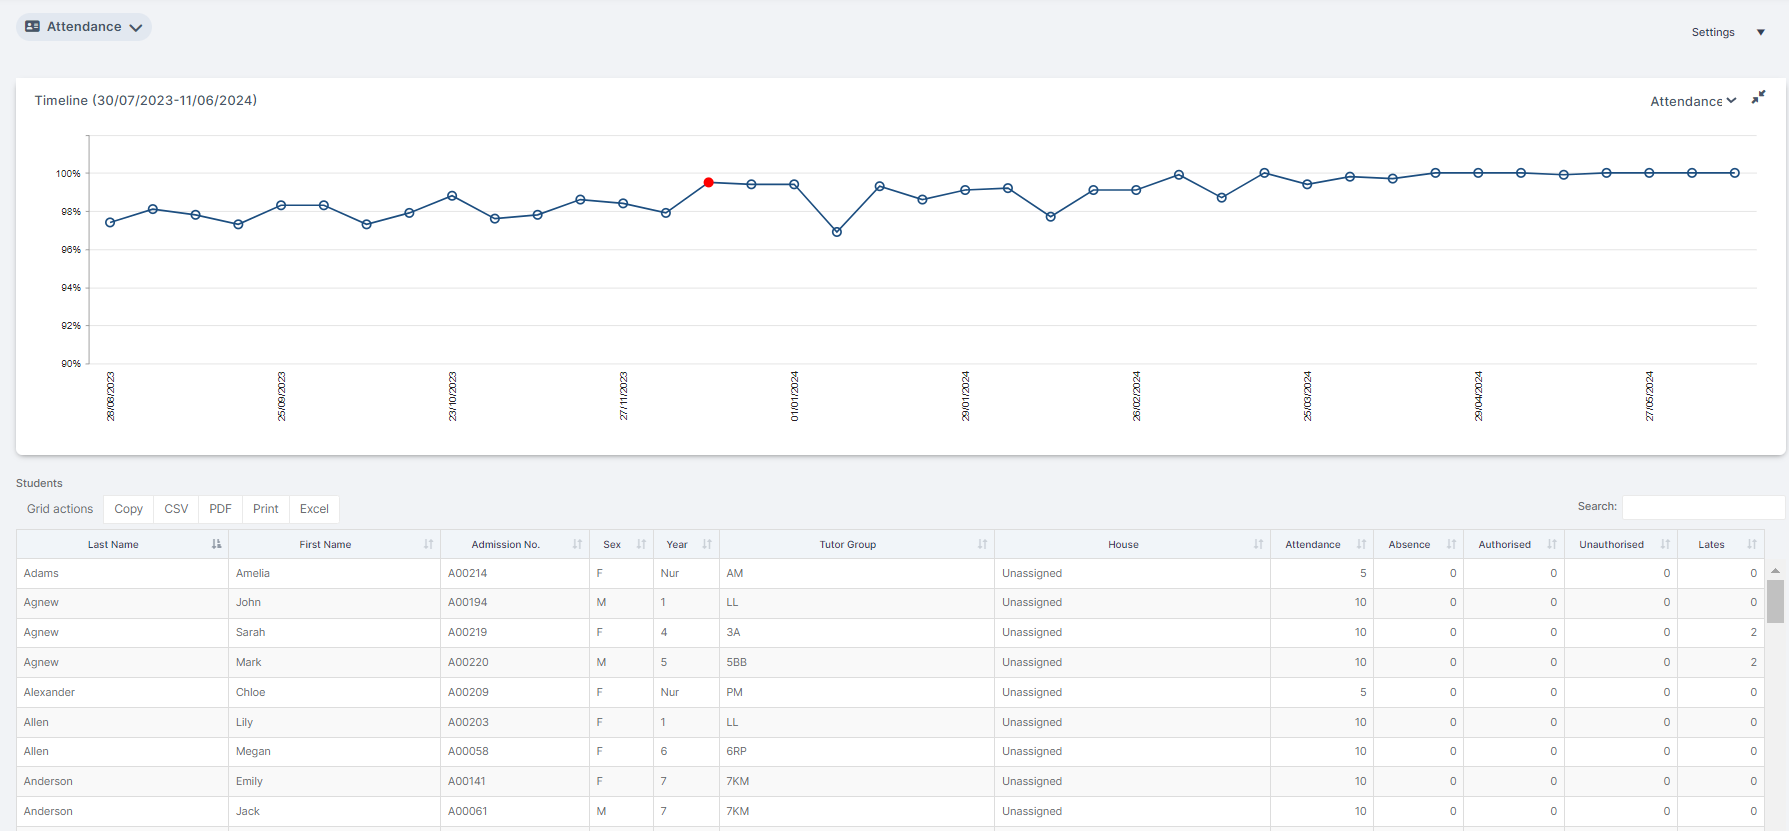Sort by Admission No. column icon

point(577,544)
